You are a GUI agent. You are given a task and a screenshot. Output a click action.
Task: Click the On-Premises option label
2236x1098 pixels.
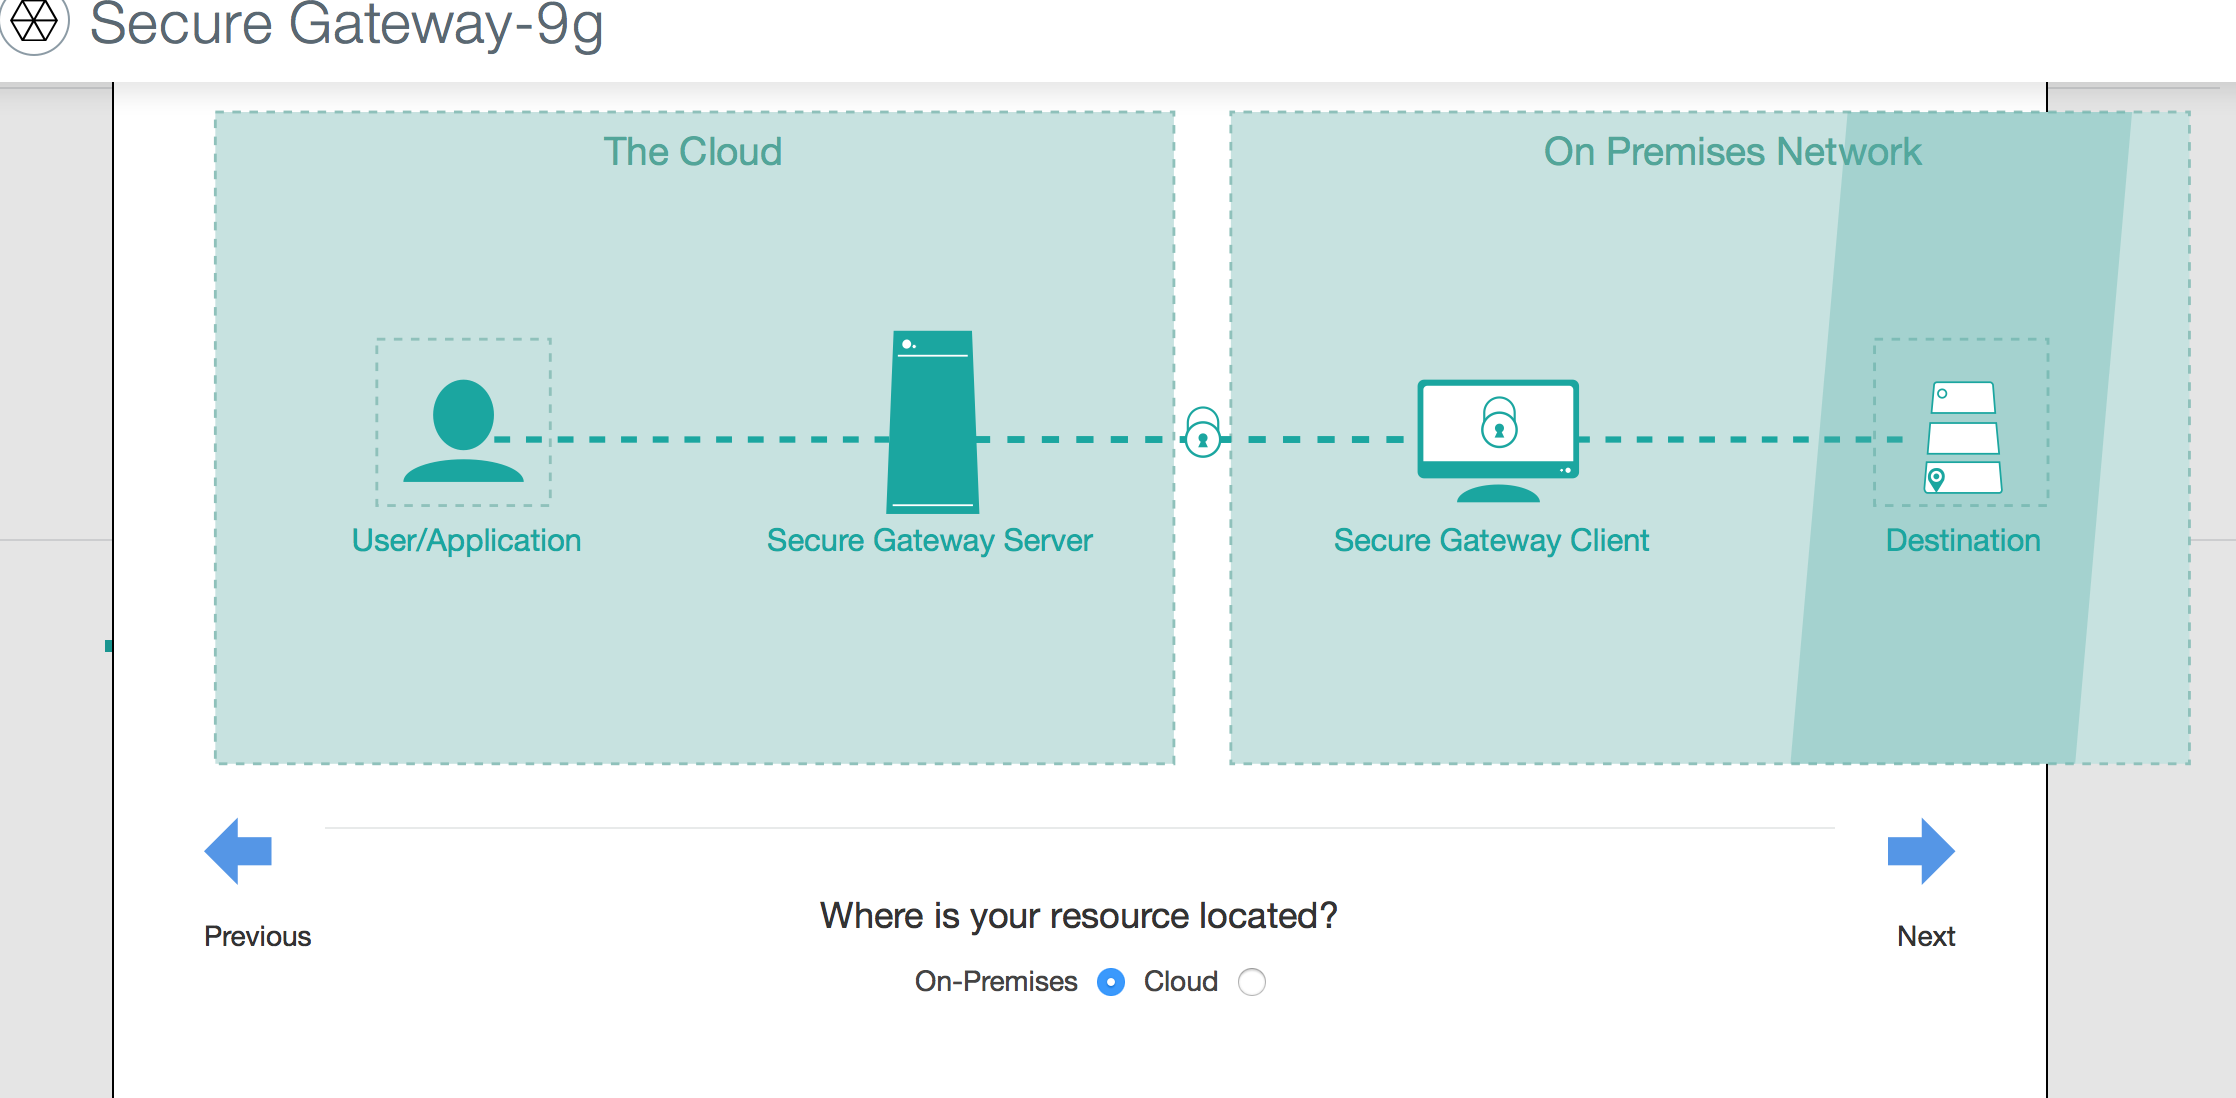pos(995,982)
